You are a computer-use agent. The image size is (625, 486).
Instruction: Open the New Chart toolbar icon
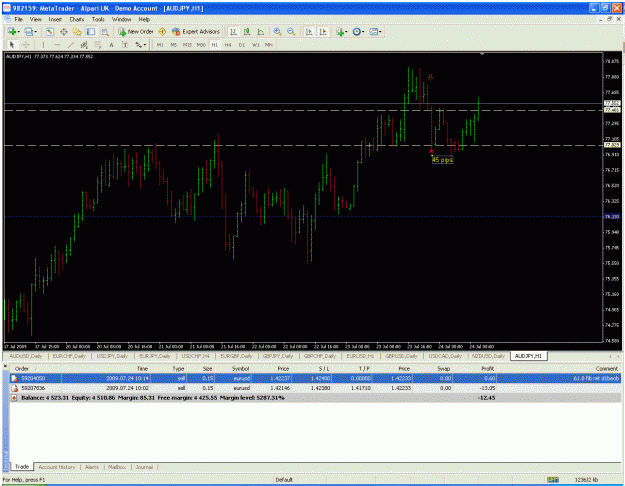pos(12,31)
